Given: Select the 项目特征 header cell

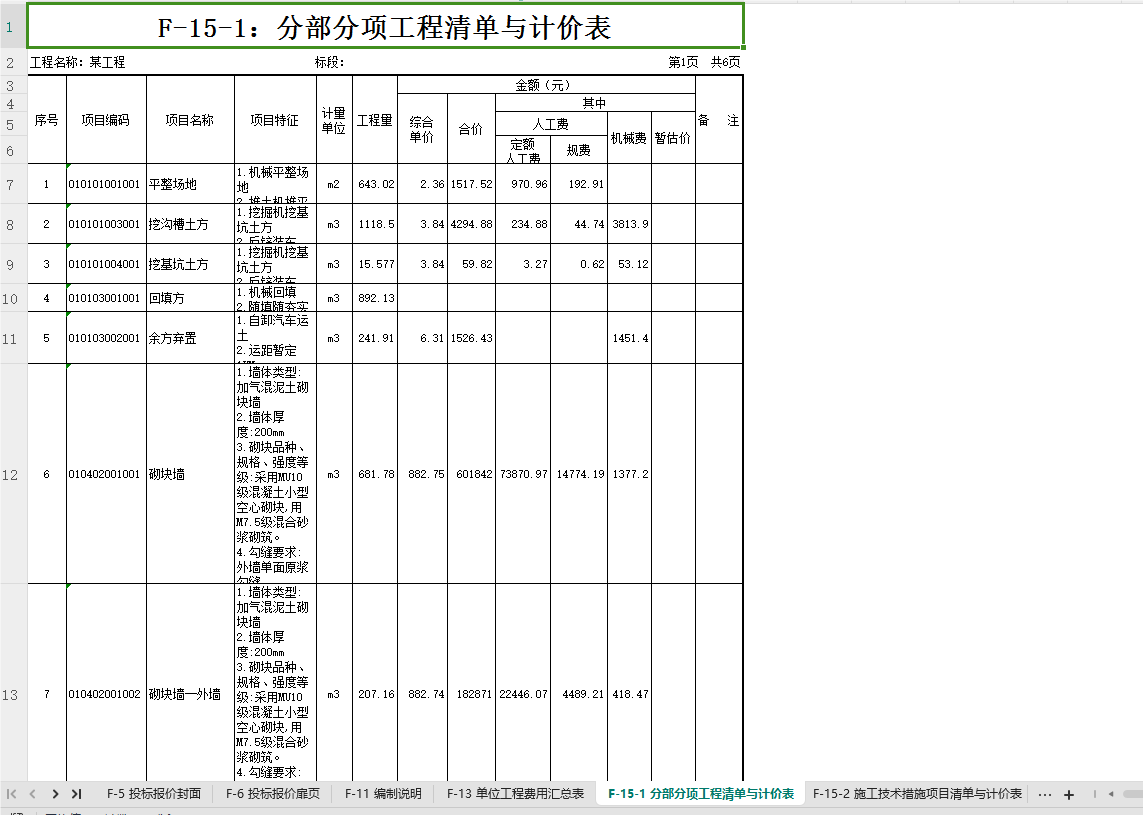Looking at the screenshot, I should pos(276,120).
